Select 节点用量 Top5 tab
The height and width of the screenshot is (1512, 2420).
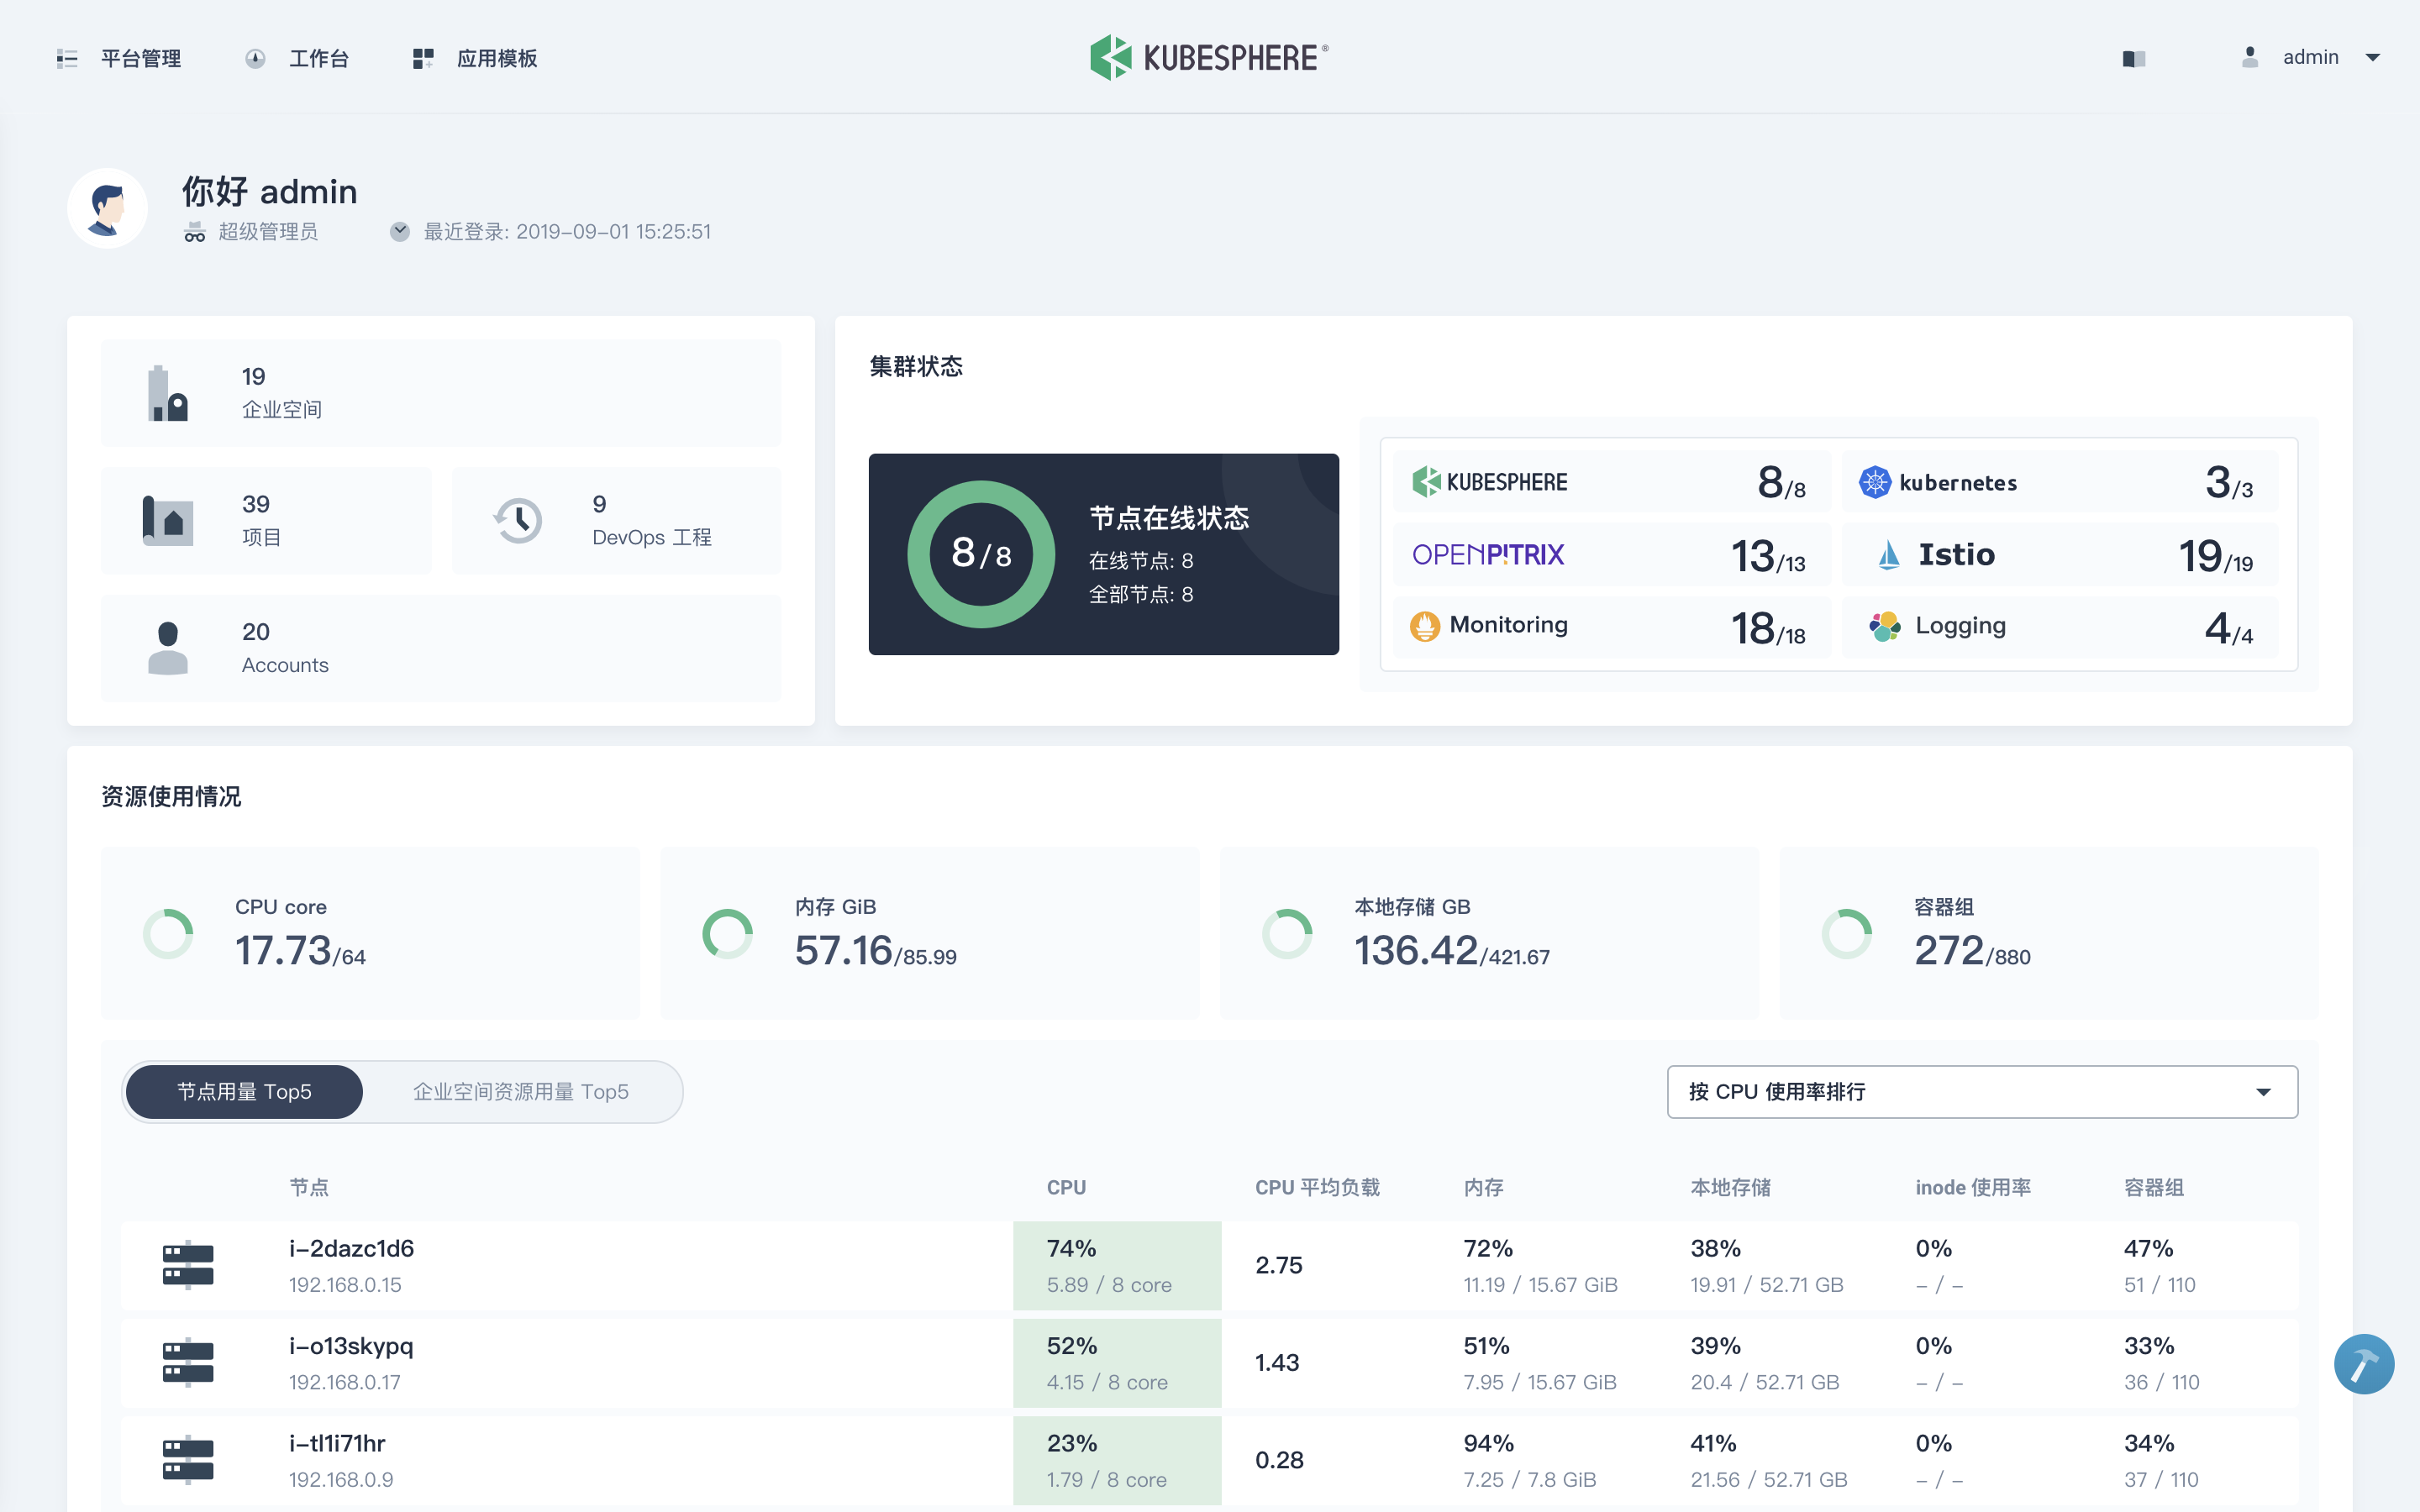pyautogui.click(x=244, y=1092)
